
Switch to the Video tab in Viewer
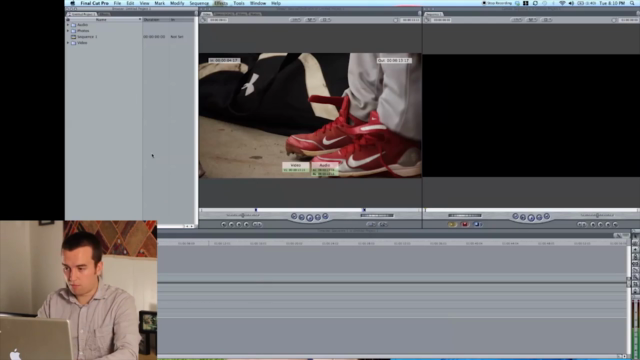pos(207,14)
